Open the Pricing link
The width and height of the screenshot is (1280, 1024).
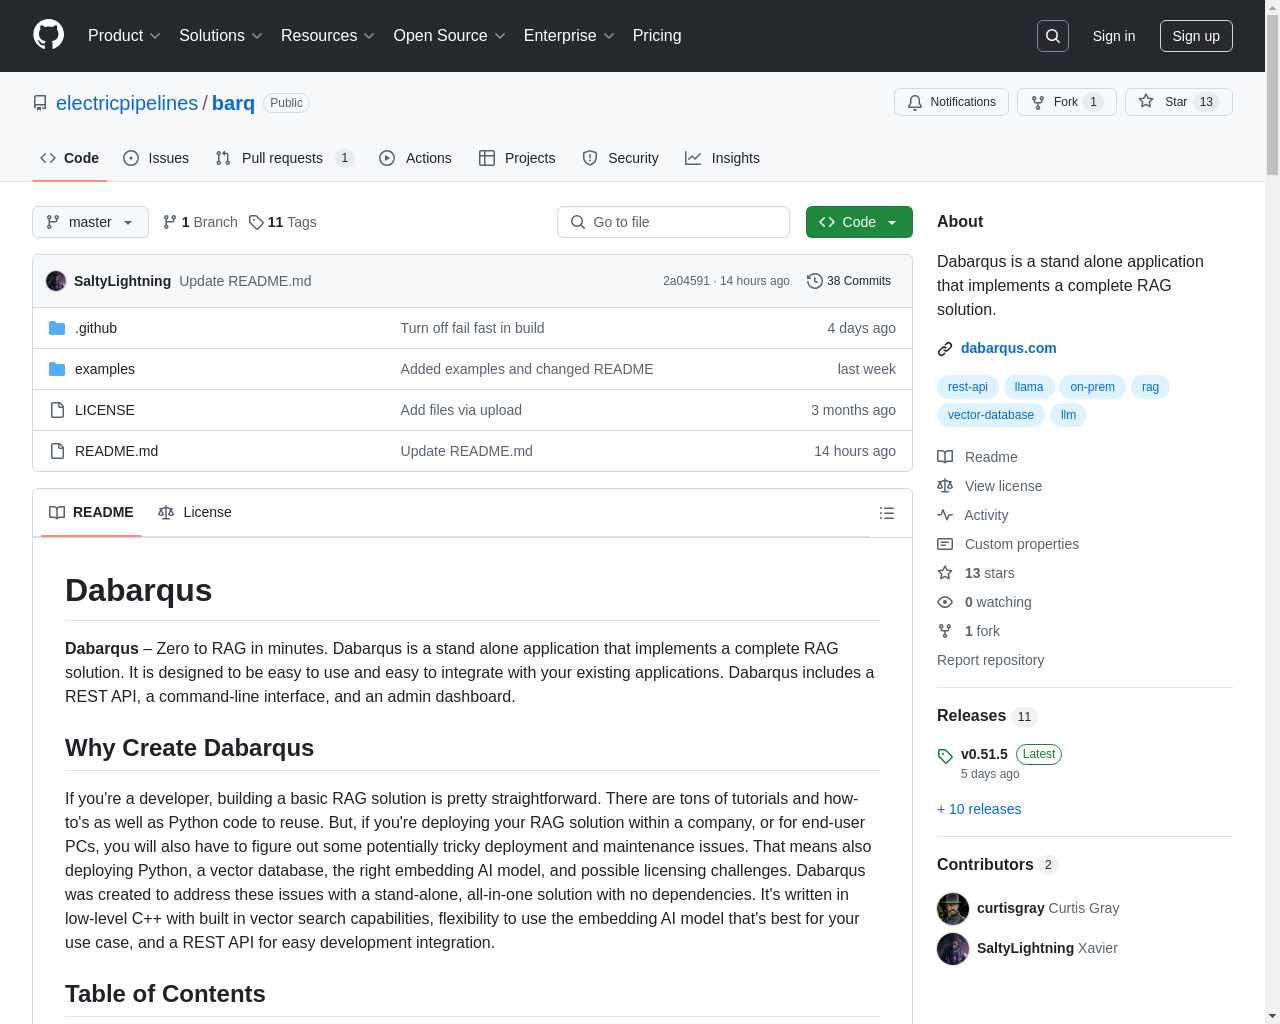(x=657, y=36)
